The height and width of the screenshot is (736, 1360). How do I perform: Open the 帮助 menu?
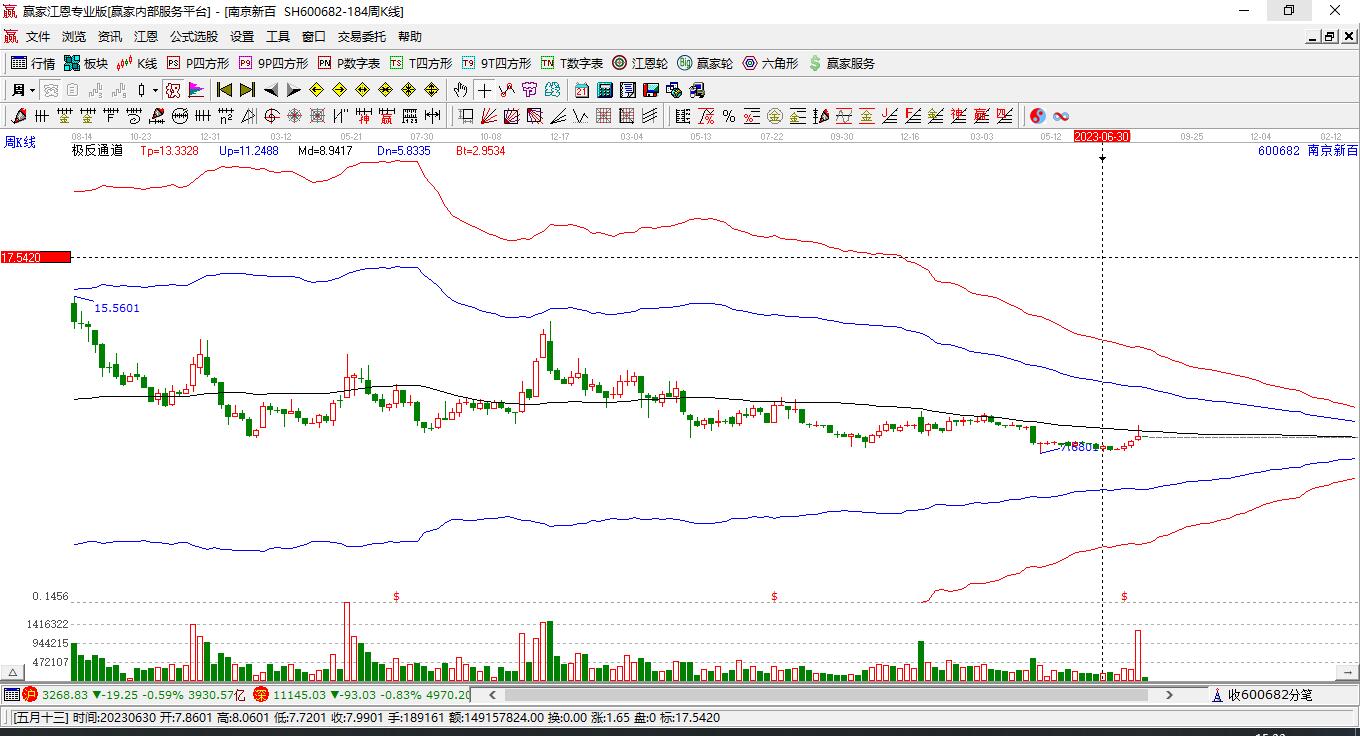point(410,37)
